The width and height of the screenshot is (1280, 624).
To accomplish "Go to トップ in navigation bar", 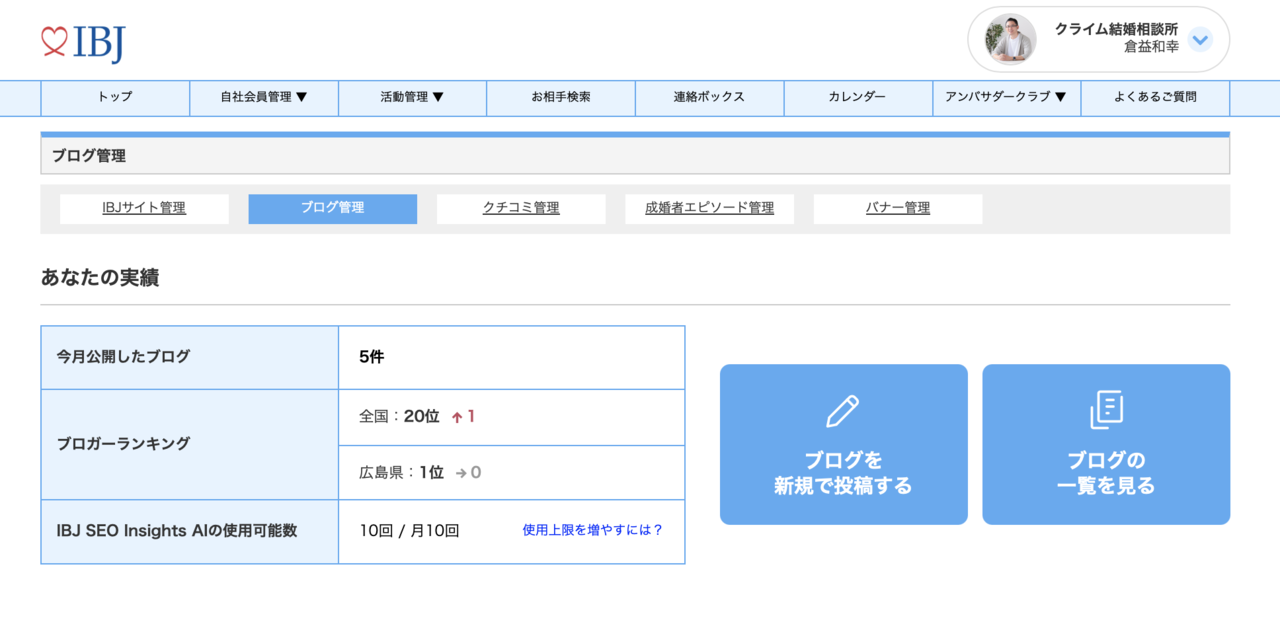I will [115, 97].
